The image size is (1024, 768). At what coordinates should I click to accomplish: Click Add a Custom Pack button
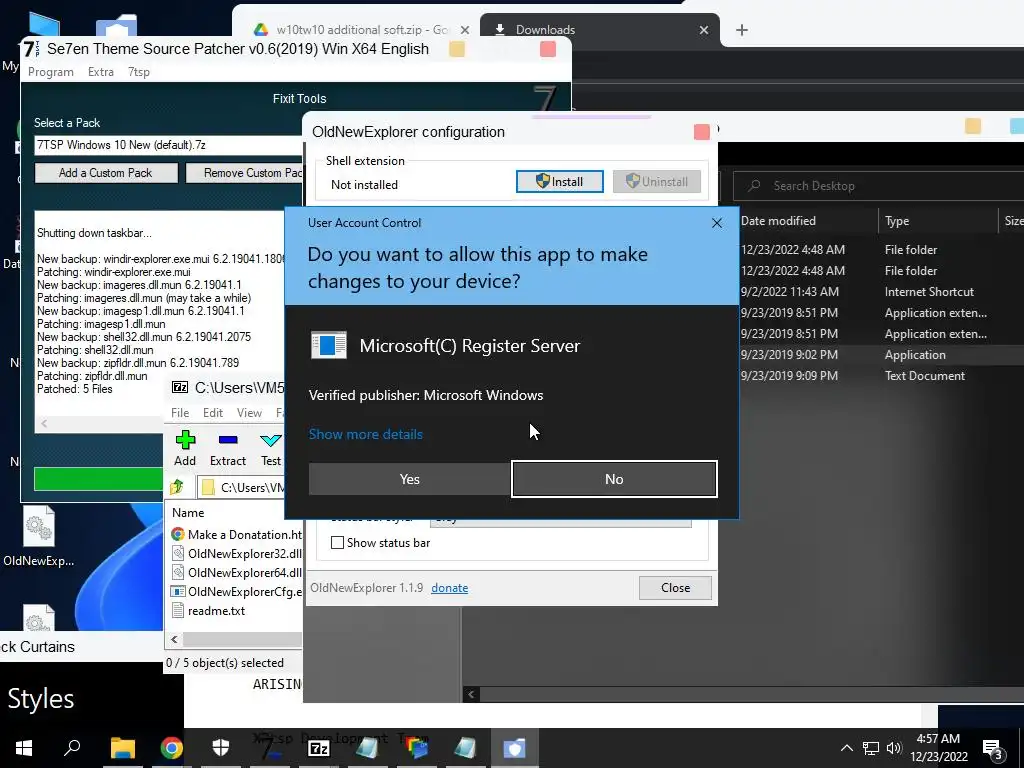tap(106, 173)
